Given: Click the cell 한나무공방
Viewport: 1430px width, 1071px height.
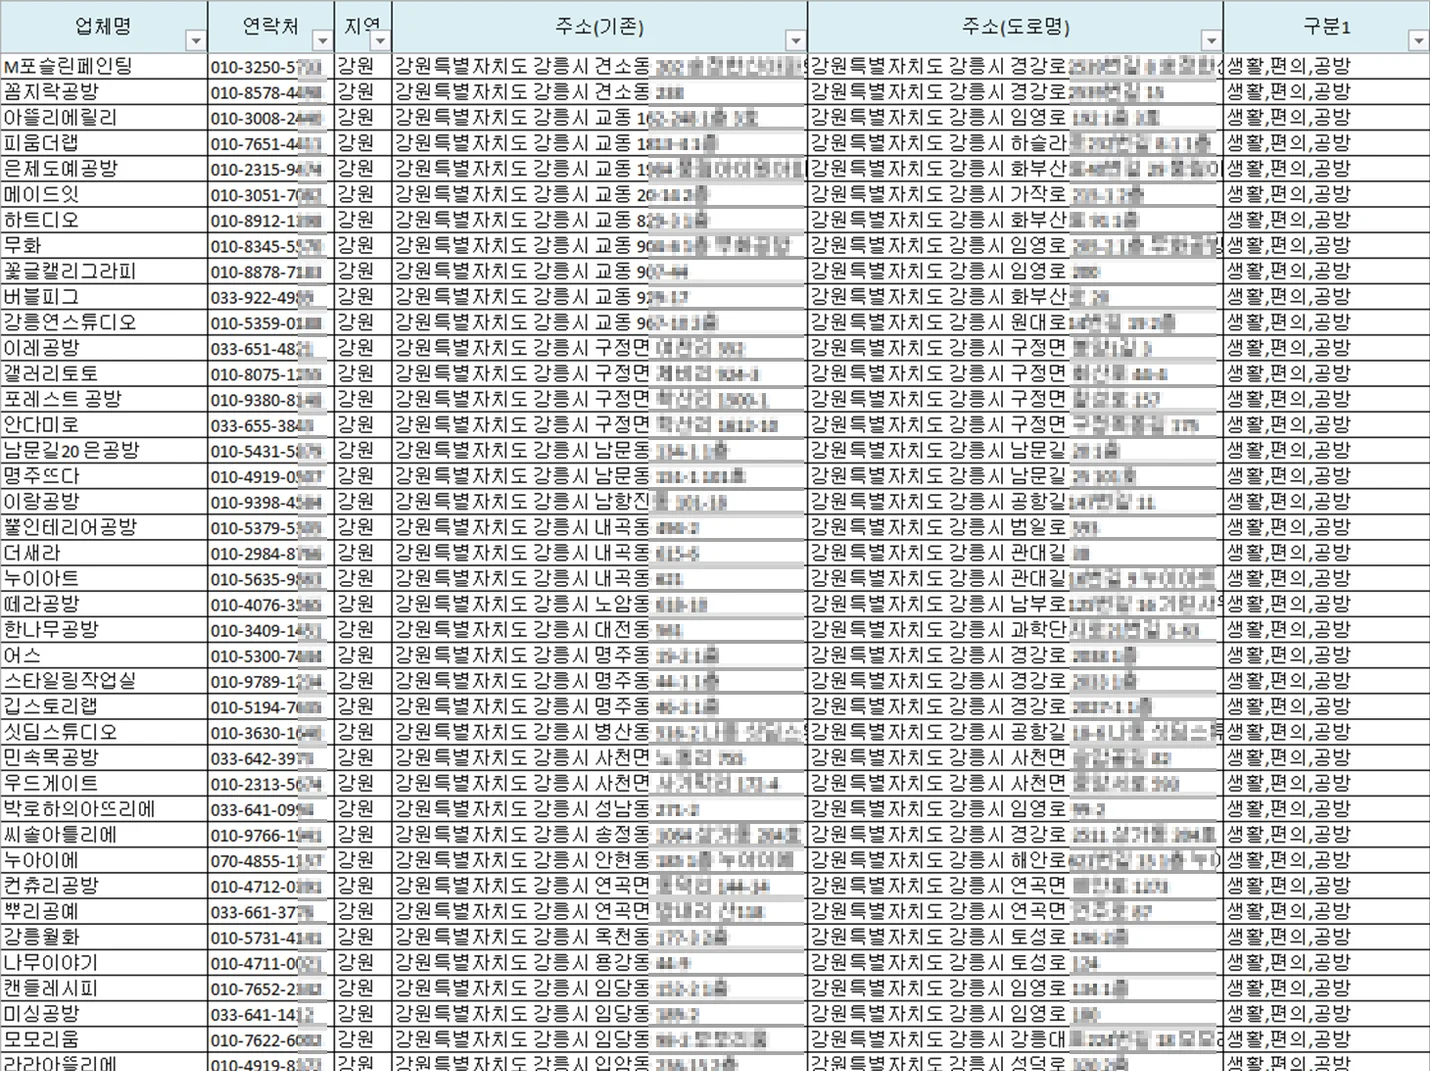Looking at the screenshot, I should pyautogui.click(x=104, y=629).
